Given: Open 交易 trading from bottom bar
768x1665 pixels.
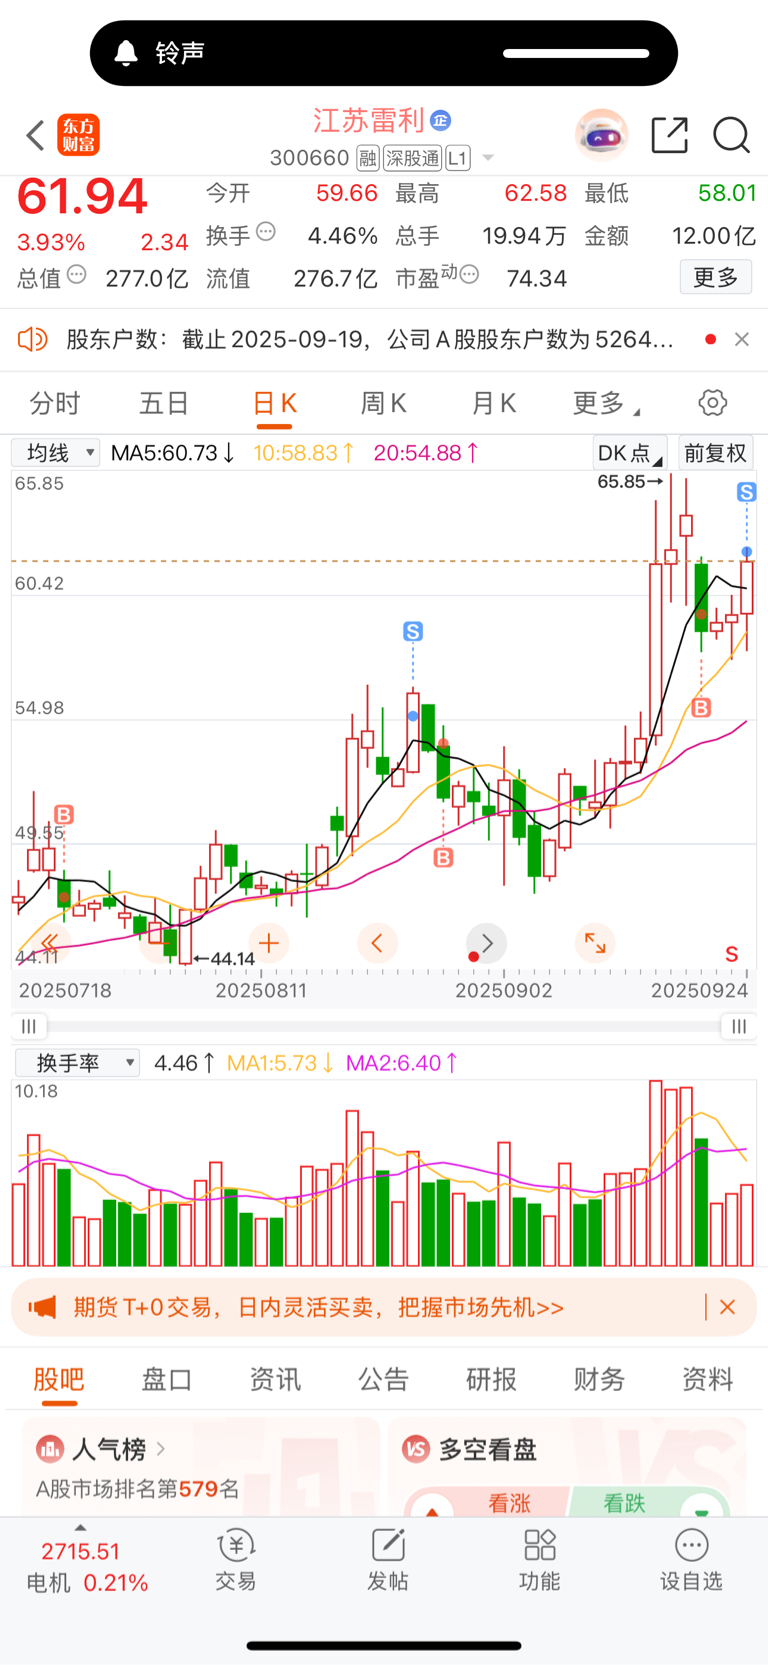Looking at the screenshot, I should (x=236, y=1560).
